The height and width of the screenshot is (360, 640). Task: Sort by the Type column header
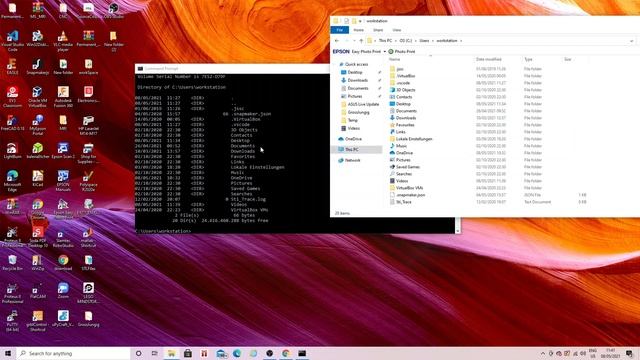[x=528, y=60]
